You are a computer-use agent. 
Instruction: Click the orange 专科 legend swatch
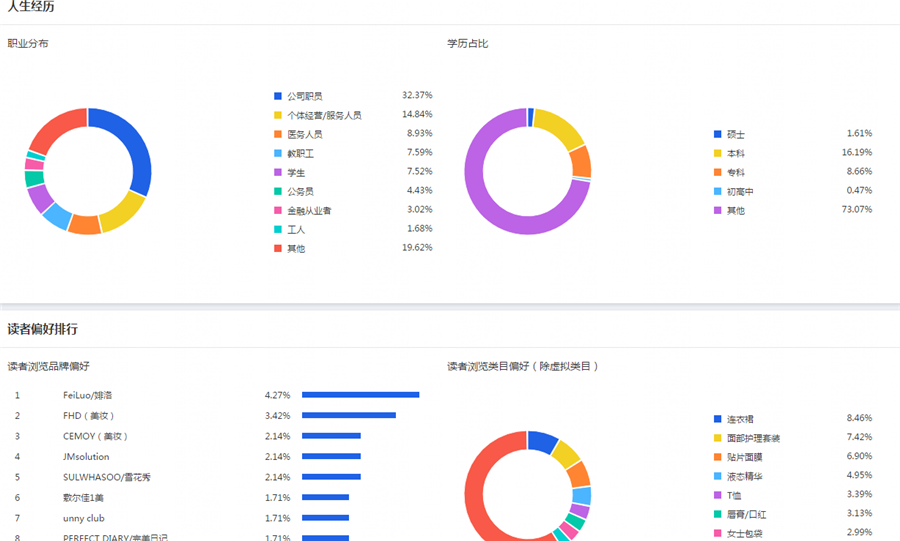(x=717, y=172)
